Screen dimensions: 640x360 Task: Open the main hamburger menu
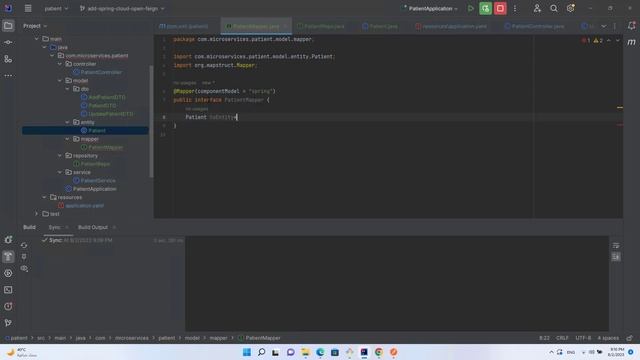click(28, 8)
